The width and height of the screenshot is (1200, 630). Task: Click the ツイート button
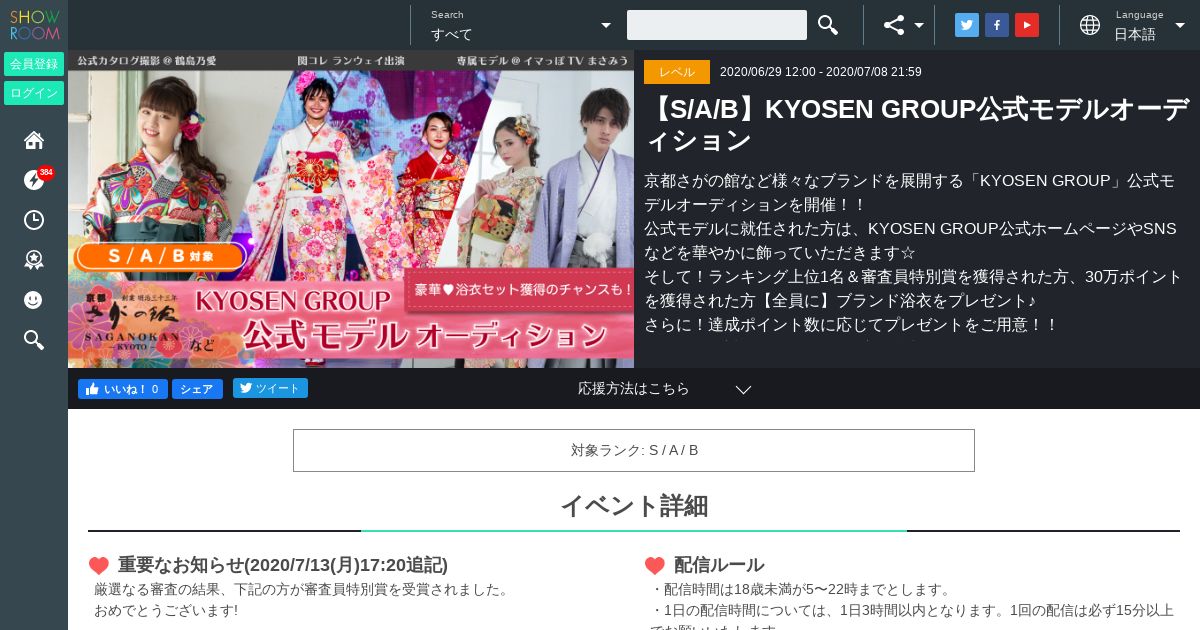pos(270,388)
